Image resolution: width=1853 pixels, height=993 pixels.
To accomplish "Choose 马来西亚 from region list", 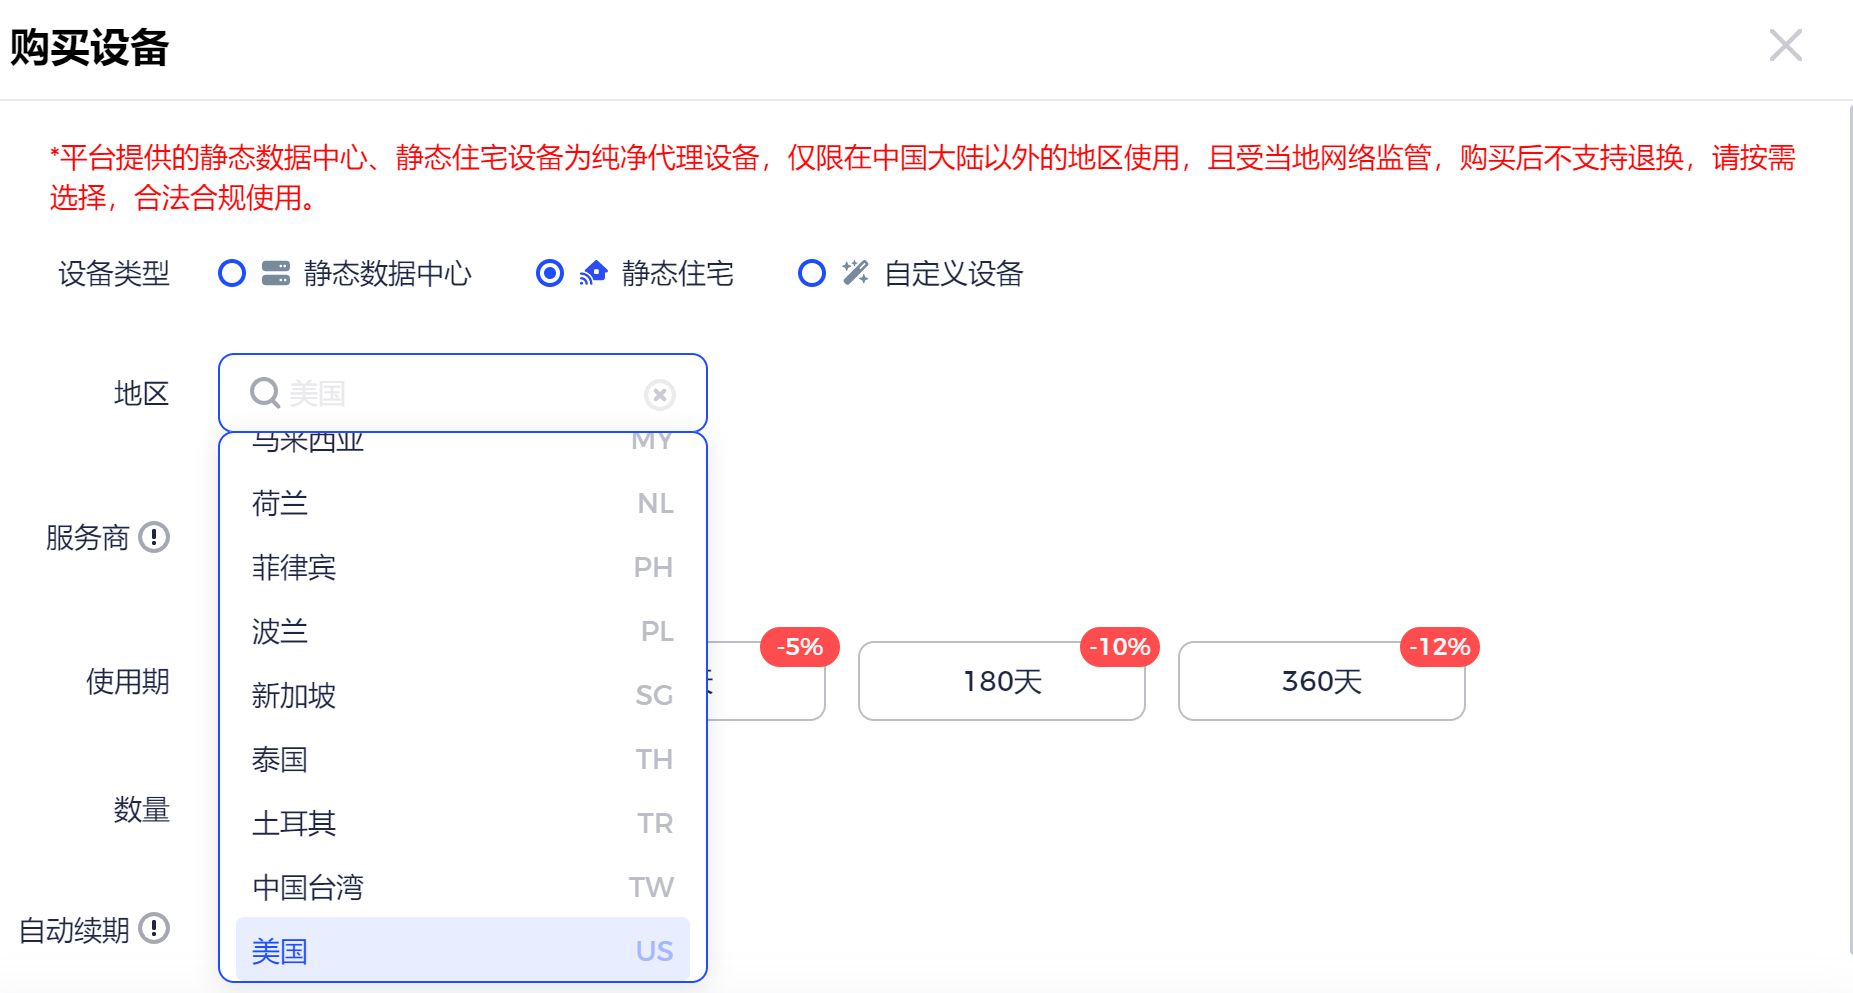I will coord(462,443).
